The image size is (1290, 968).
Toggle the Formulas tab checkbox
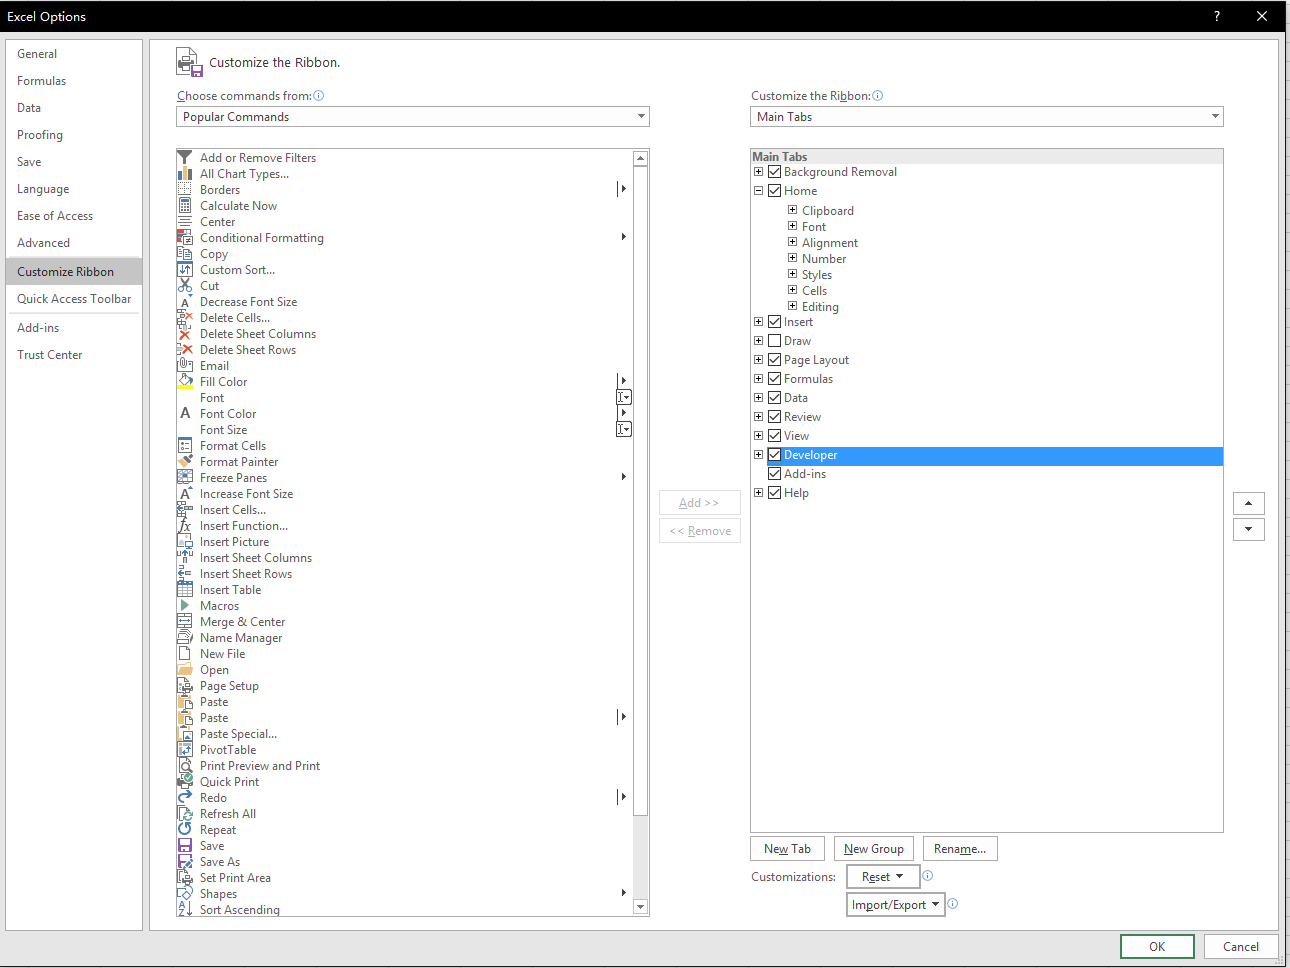[774, 379]
